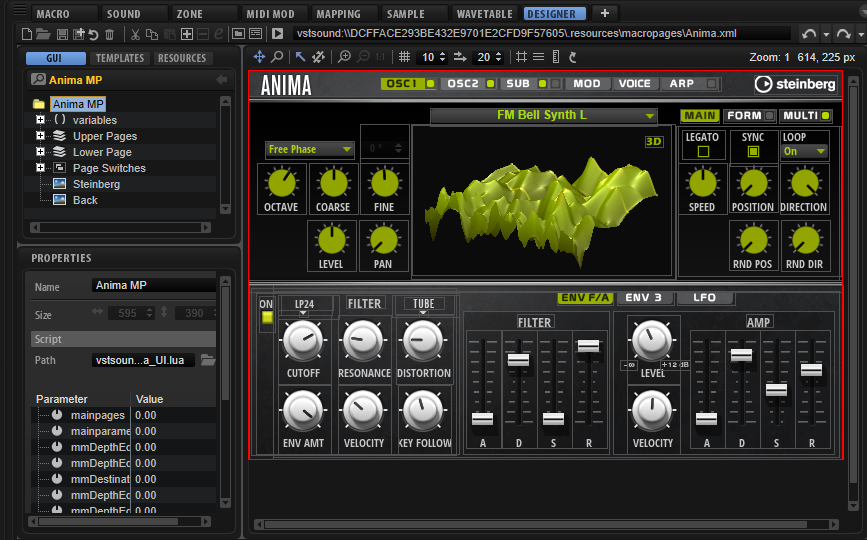Click the horizontal lines icon
The width and height of the screenshot is (867, 540).
(x=538, y=56)
